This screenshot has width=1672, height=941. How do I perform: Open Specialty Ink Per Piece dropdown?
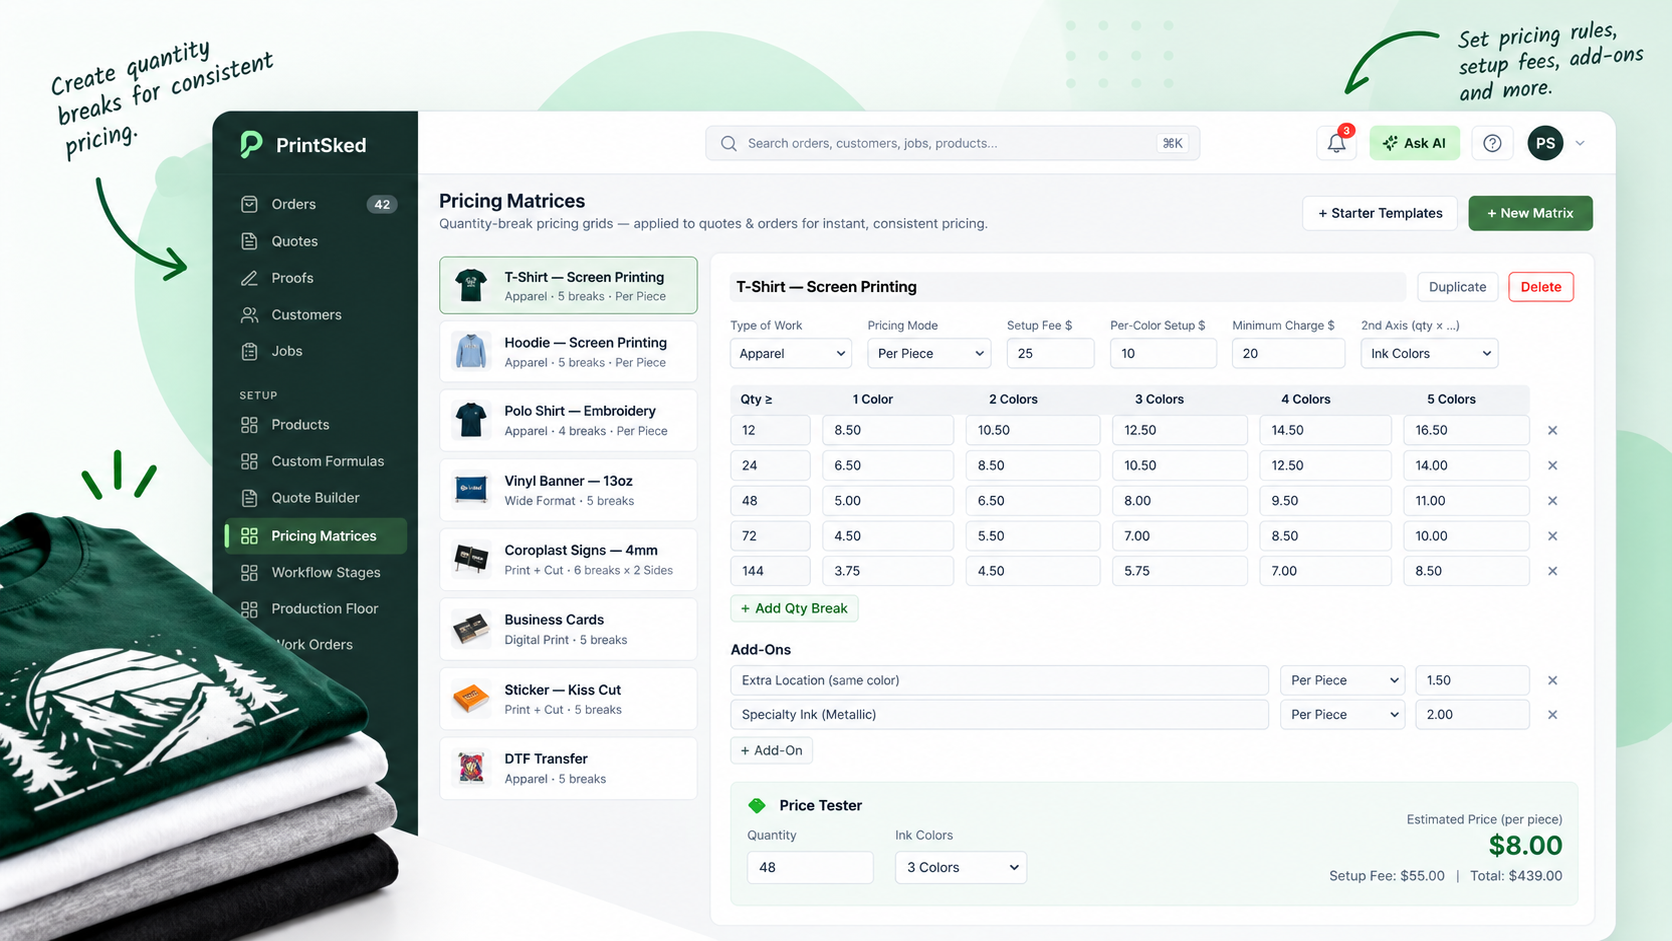[x=1342, y=715]
